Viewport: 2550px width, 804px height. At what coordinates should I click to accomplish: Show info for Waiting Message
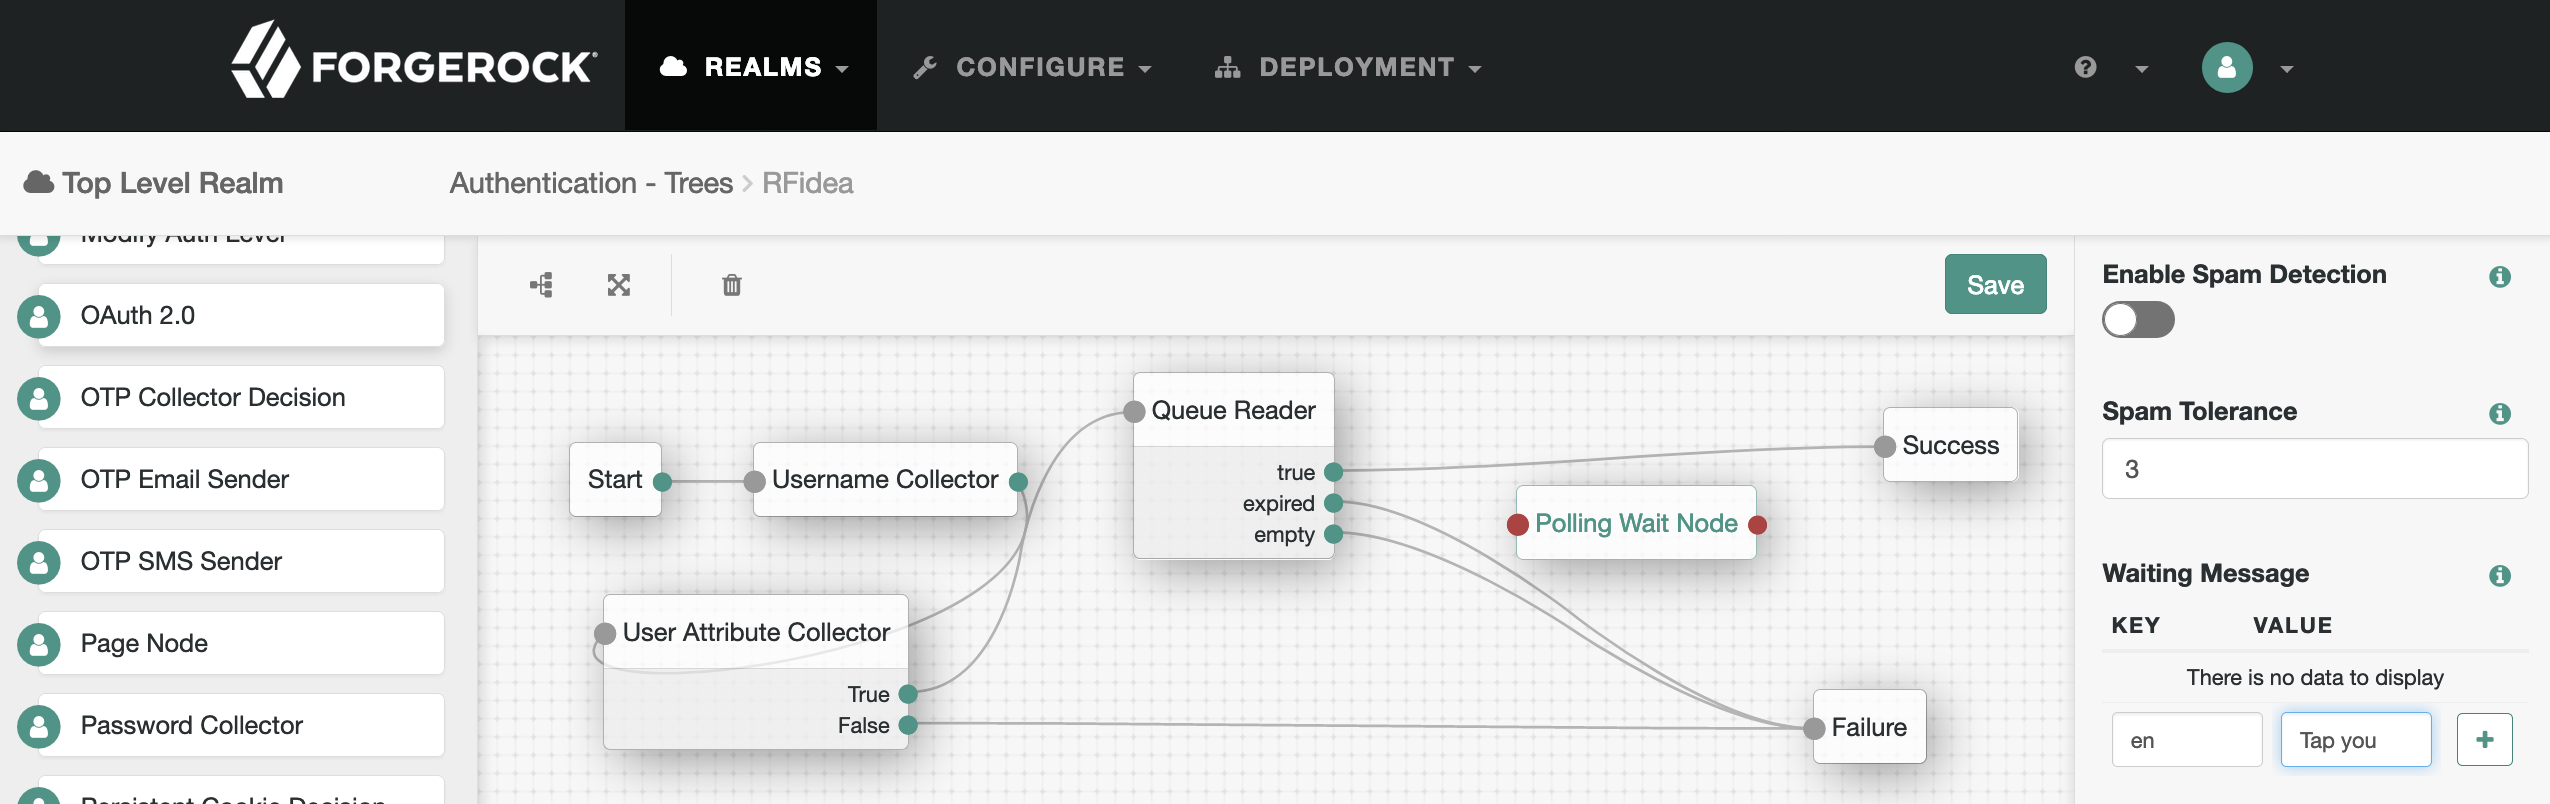coord(2500,575)
